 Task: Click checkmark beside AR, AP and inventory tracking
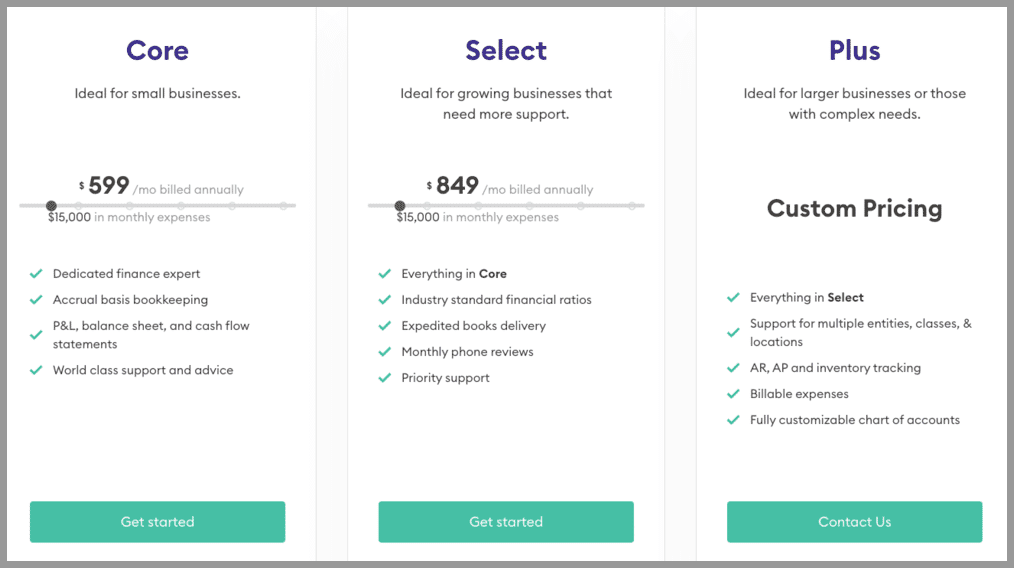point(733,367)
